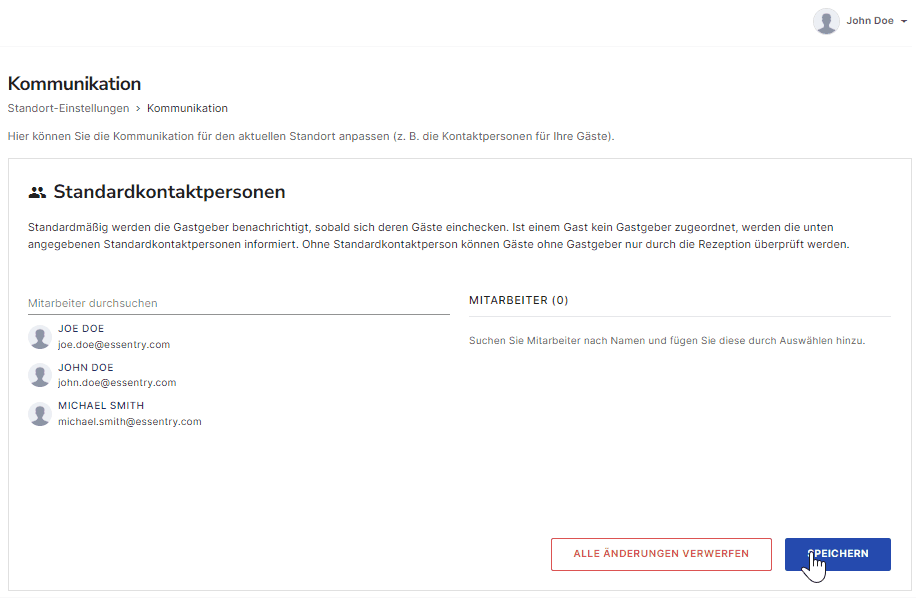Select Joe Doe's avatar icon

(40, 337)
